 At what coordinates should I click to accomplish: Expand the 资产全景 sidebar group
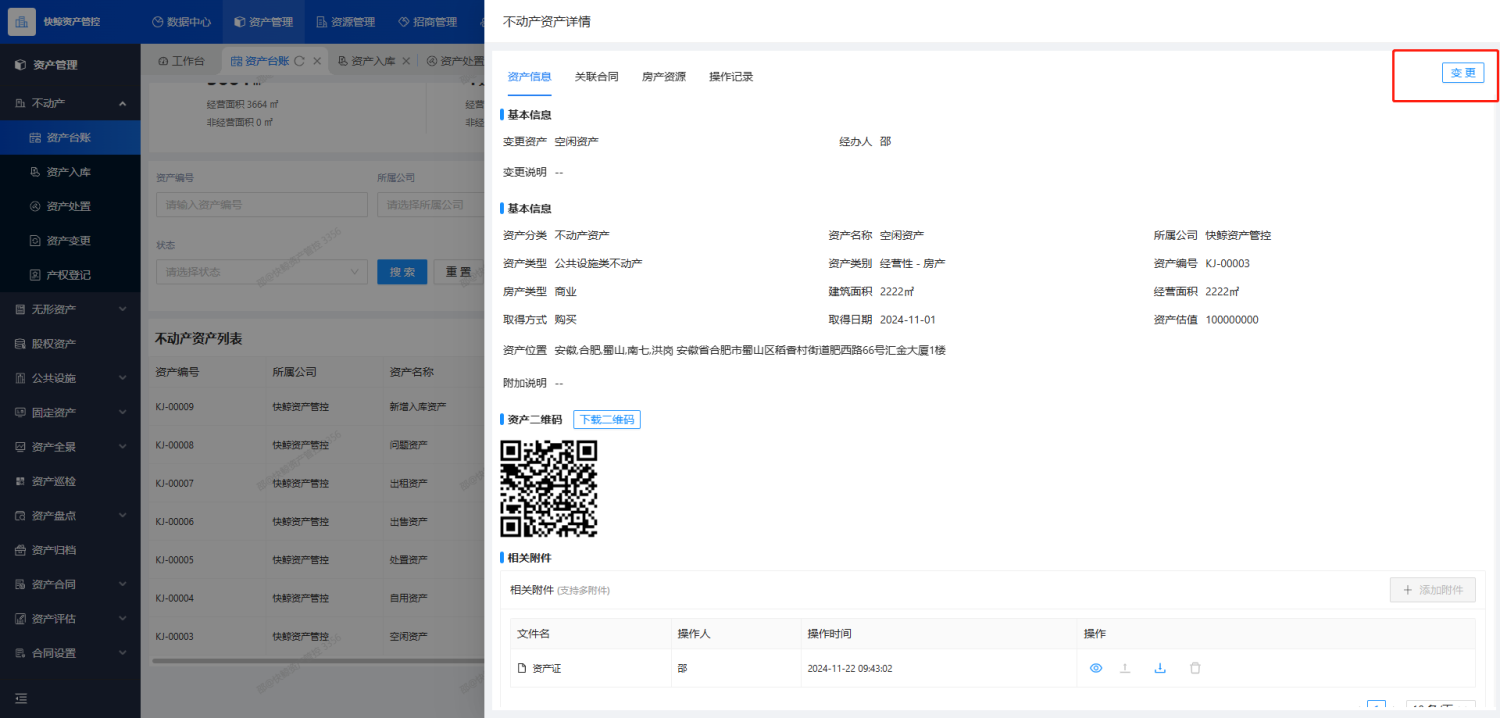click(70, 446)
